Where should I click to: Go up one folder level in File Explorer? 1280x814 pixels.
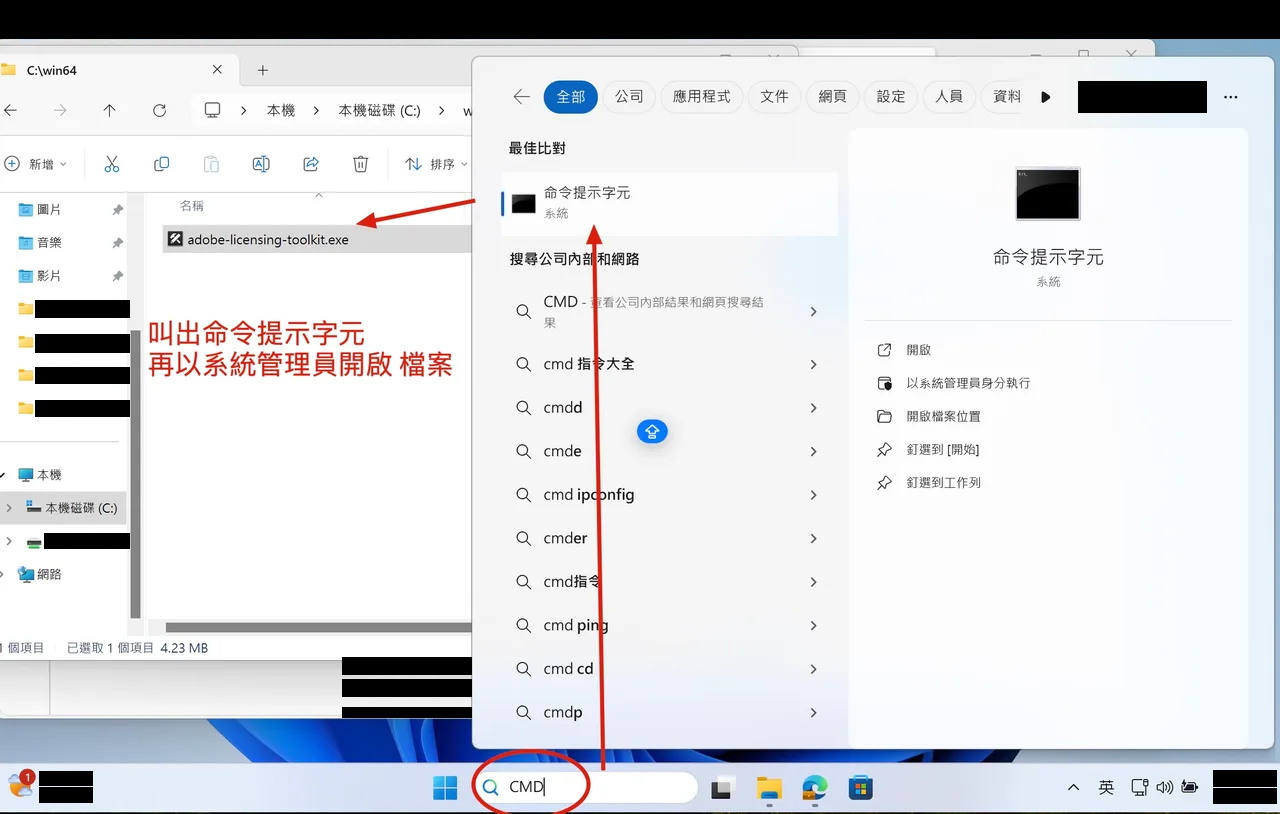[110, 111]
